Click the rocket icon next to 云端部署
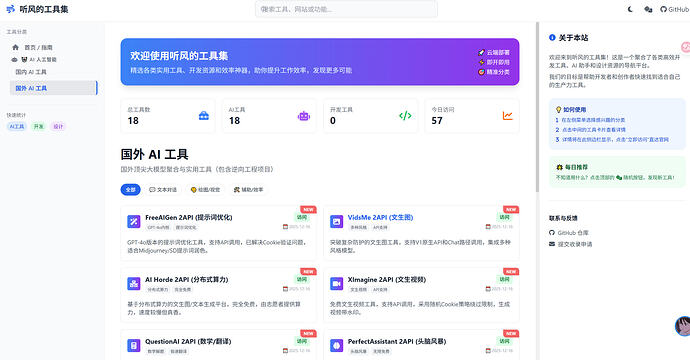Image resolution: width=690 pixels, height=360 pixels. (x=481, y=52)
